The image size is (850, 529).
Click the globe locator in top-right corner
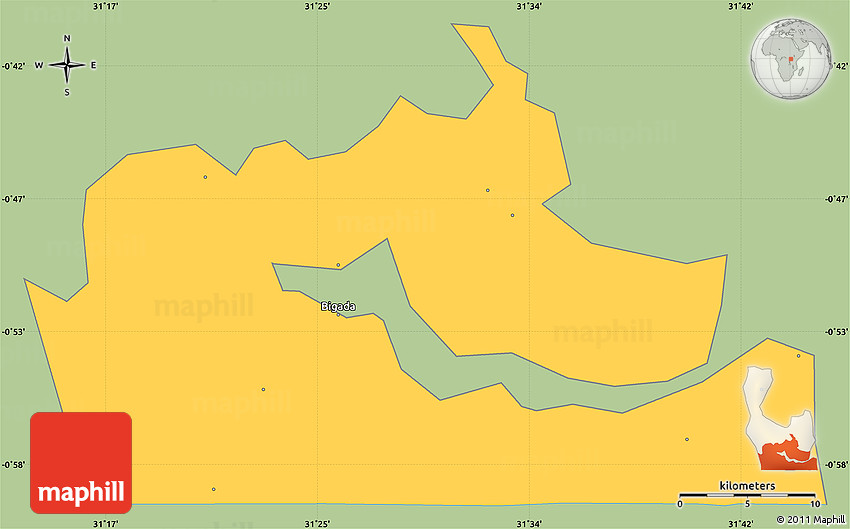pos(792,61)
